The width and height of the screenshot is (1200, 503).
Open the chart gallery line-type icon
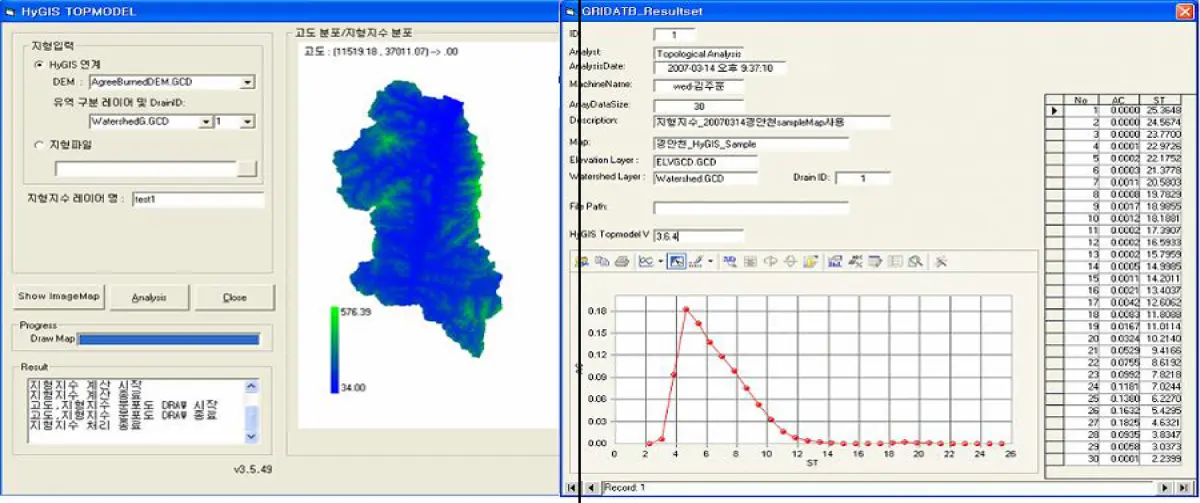[645, 262]
